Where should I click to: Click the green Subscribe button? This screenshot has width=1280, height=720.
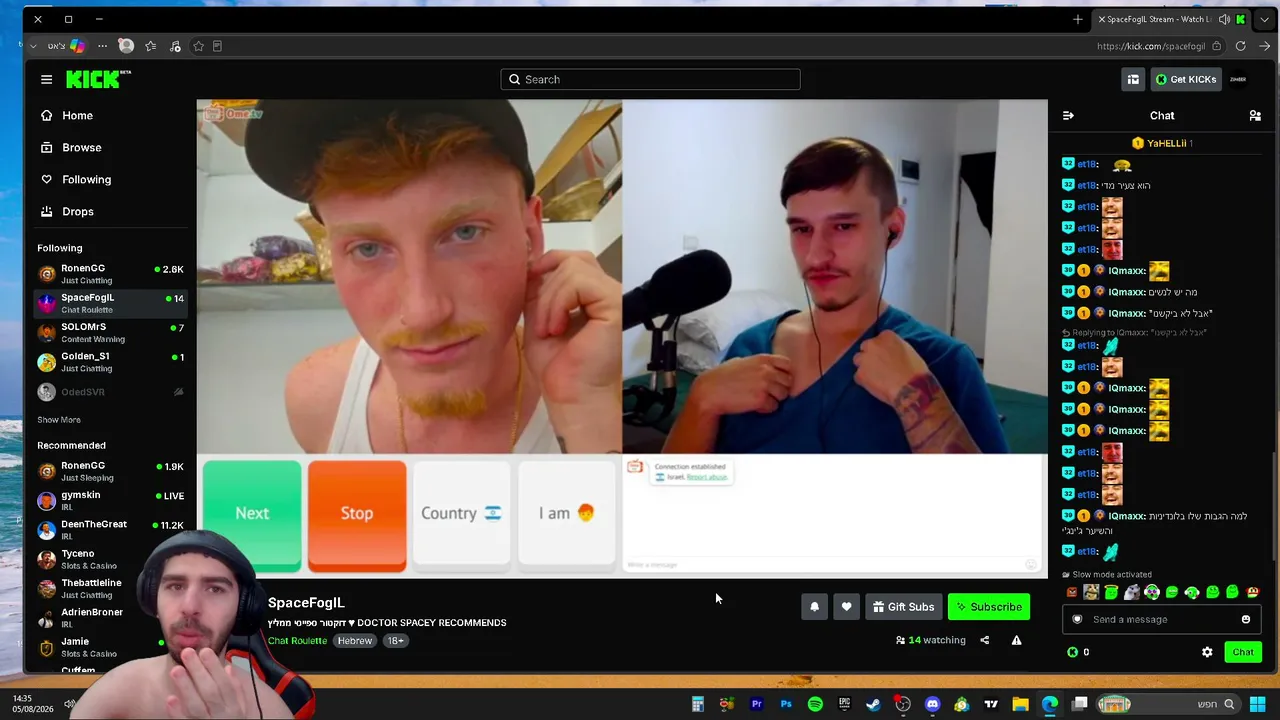pyautogui.click(x=989, y=607)
